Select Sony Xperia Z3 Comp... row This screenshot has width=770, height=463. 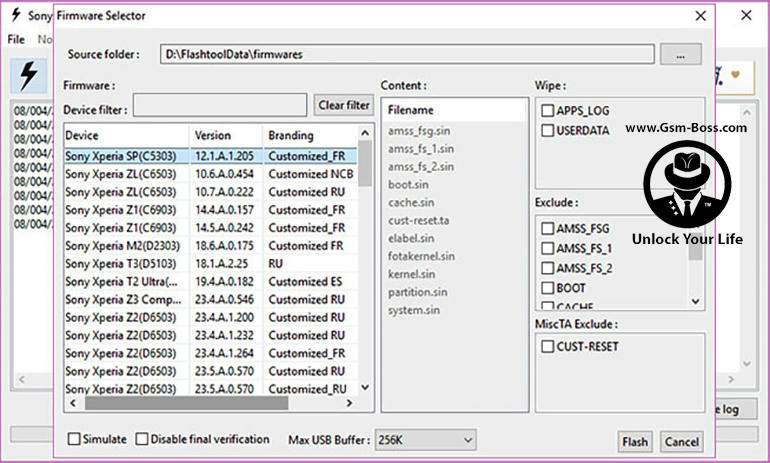[211, 300]
